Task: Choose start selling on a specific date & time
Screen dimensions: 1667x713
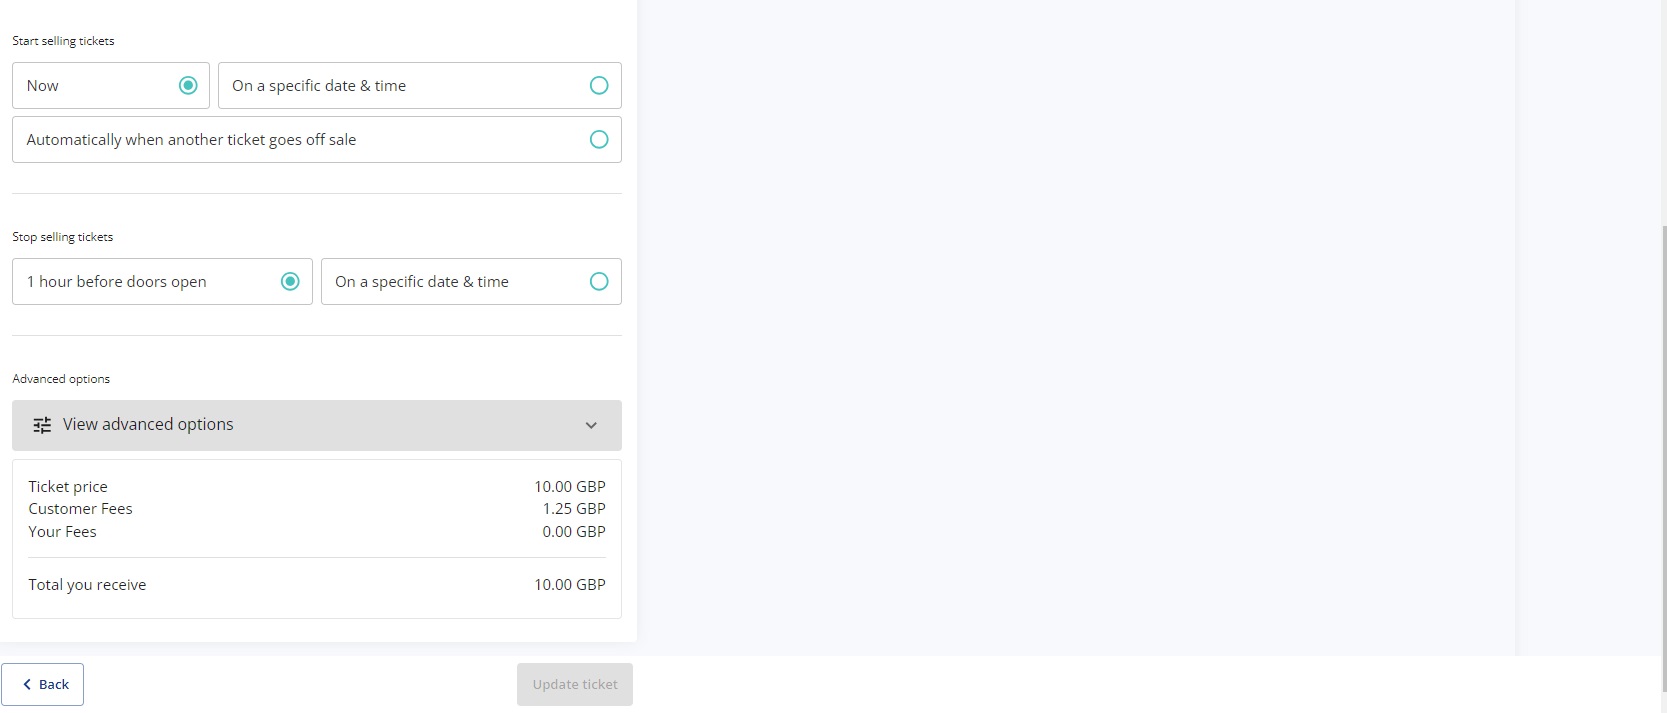Action: 420,86
